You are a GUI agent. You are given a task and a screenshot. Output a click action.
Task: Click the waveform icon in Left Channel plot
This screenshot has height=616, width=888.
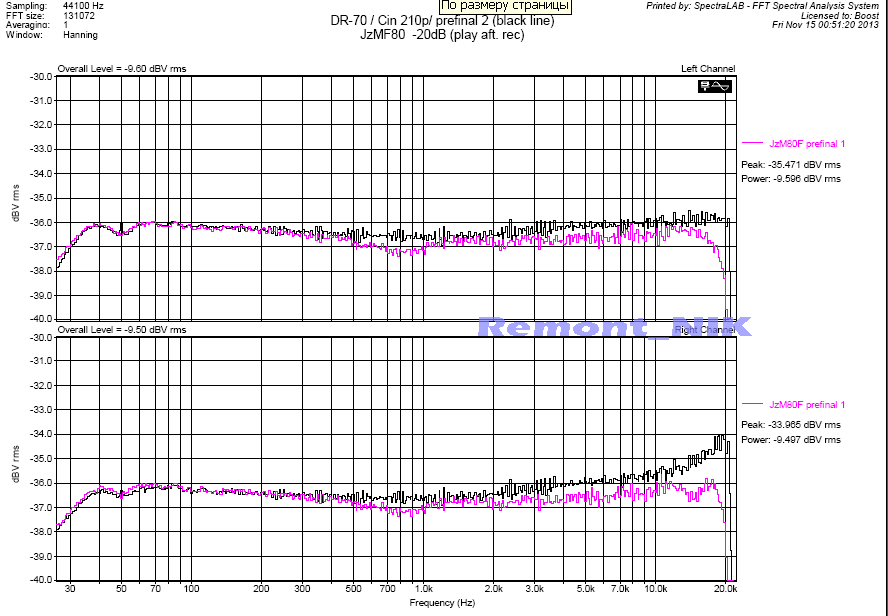pos(716,87)
